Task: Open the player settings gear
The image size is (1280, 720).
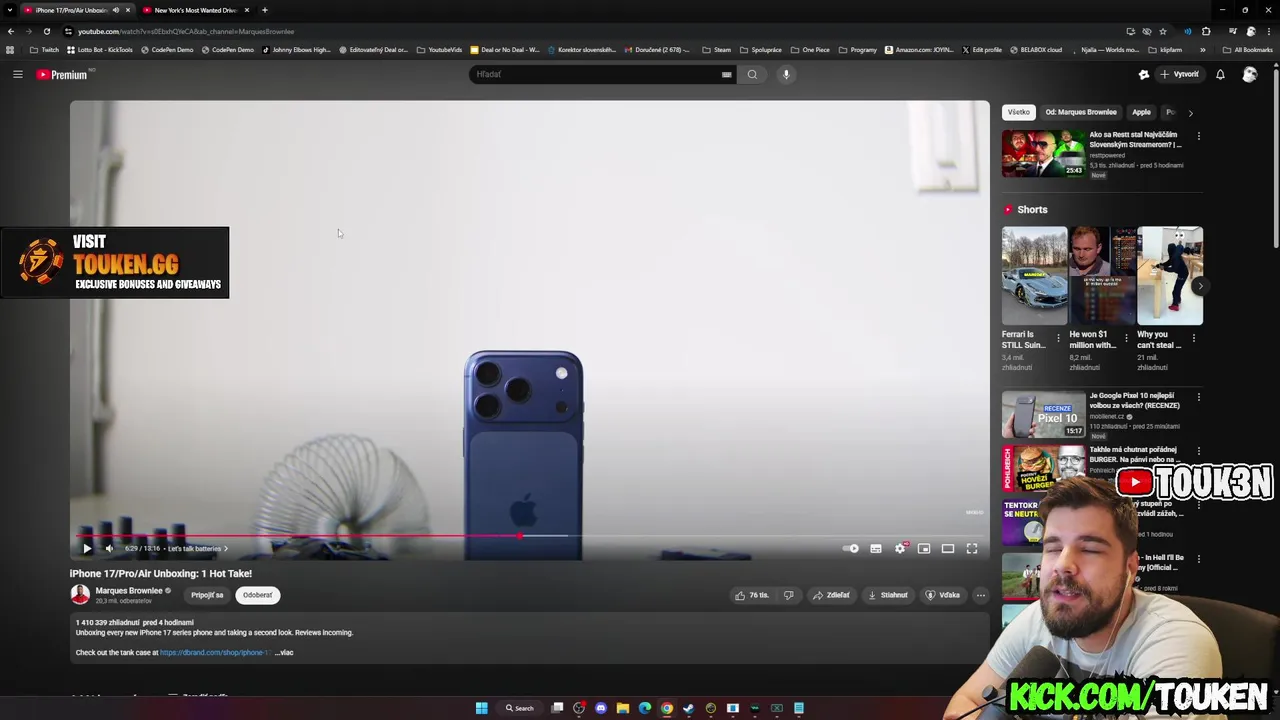Action: click(900, 548)
